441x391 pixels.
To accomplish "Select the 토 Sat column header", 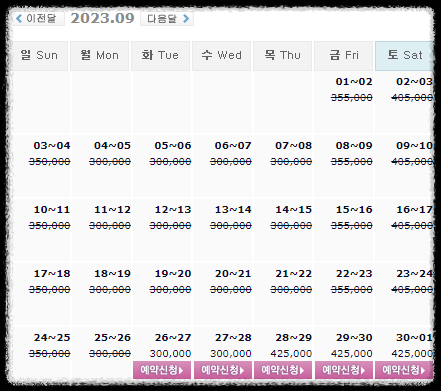I will point(404,56).
